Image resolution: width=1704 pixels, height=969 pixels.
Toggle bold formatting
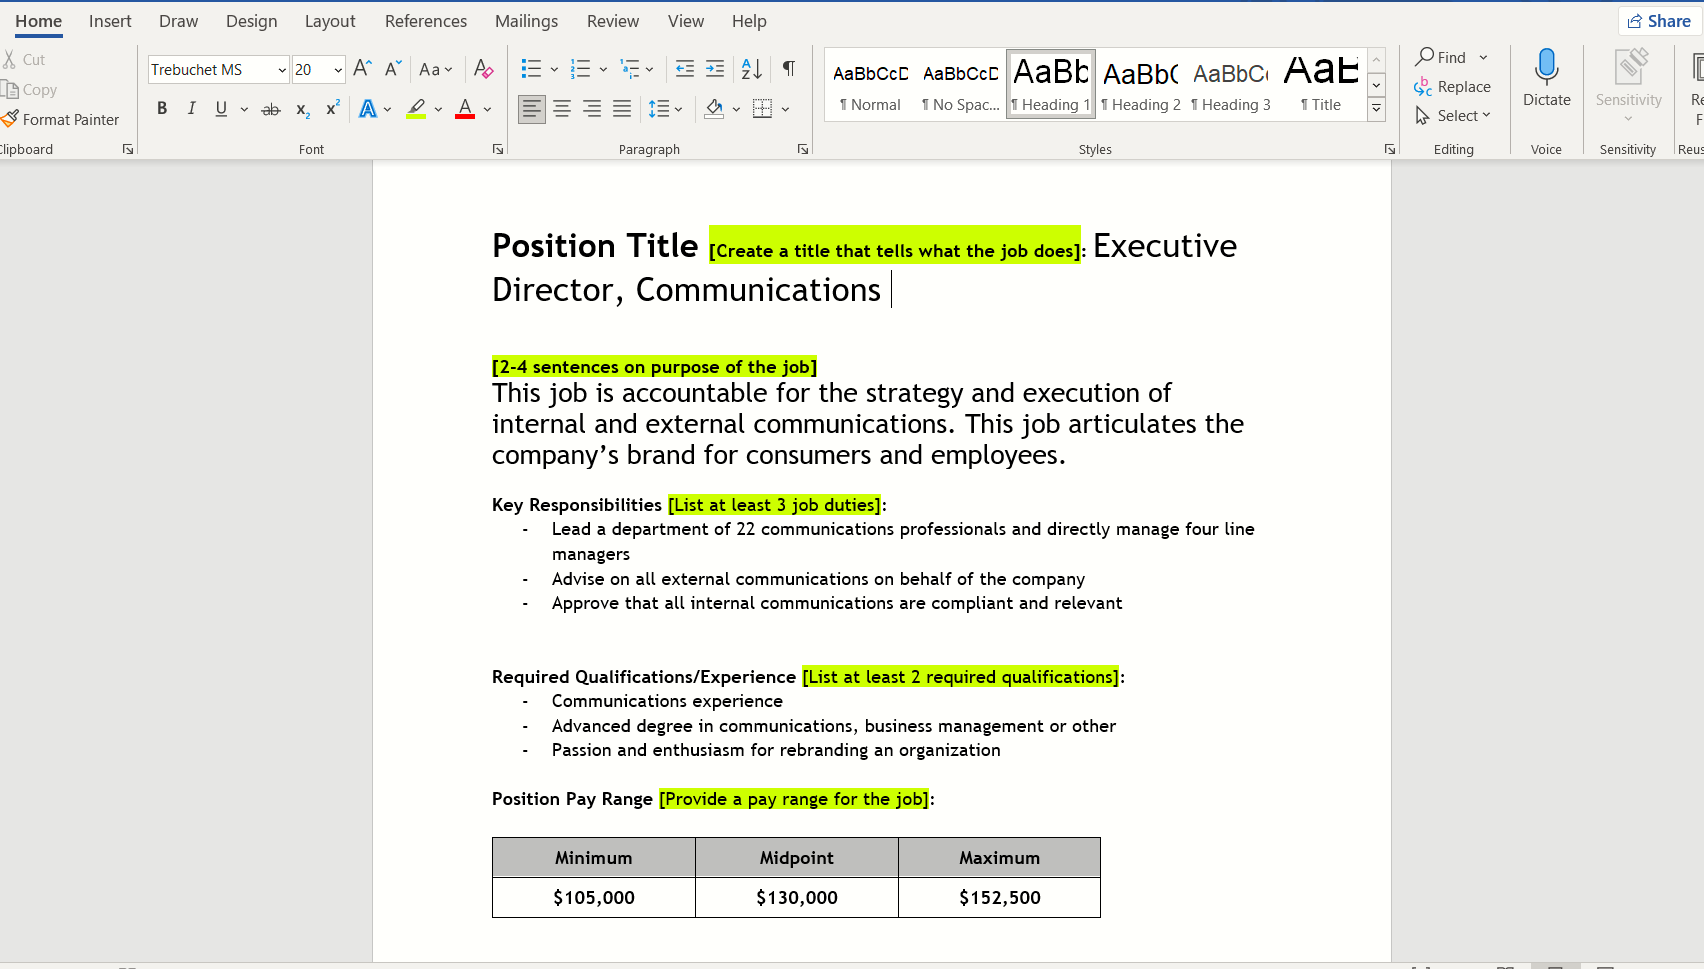point(161,108)
